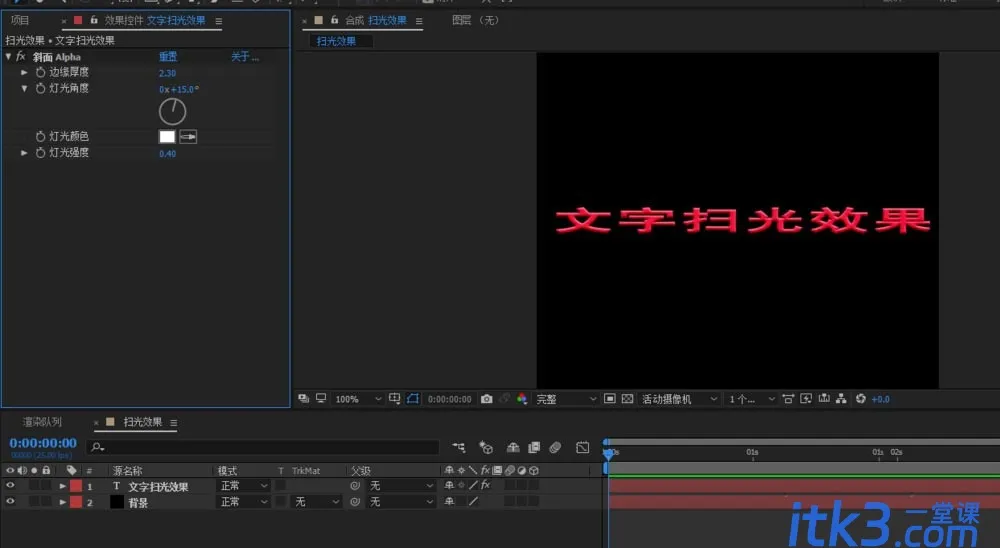Open mode dropdown for 文字扫光效果 layer
Screen dimensions: 1000x548
pos(244,486)
